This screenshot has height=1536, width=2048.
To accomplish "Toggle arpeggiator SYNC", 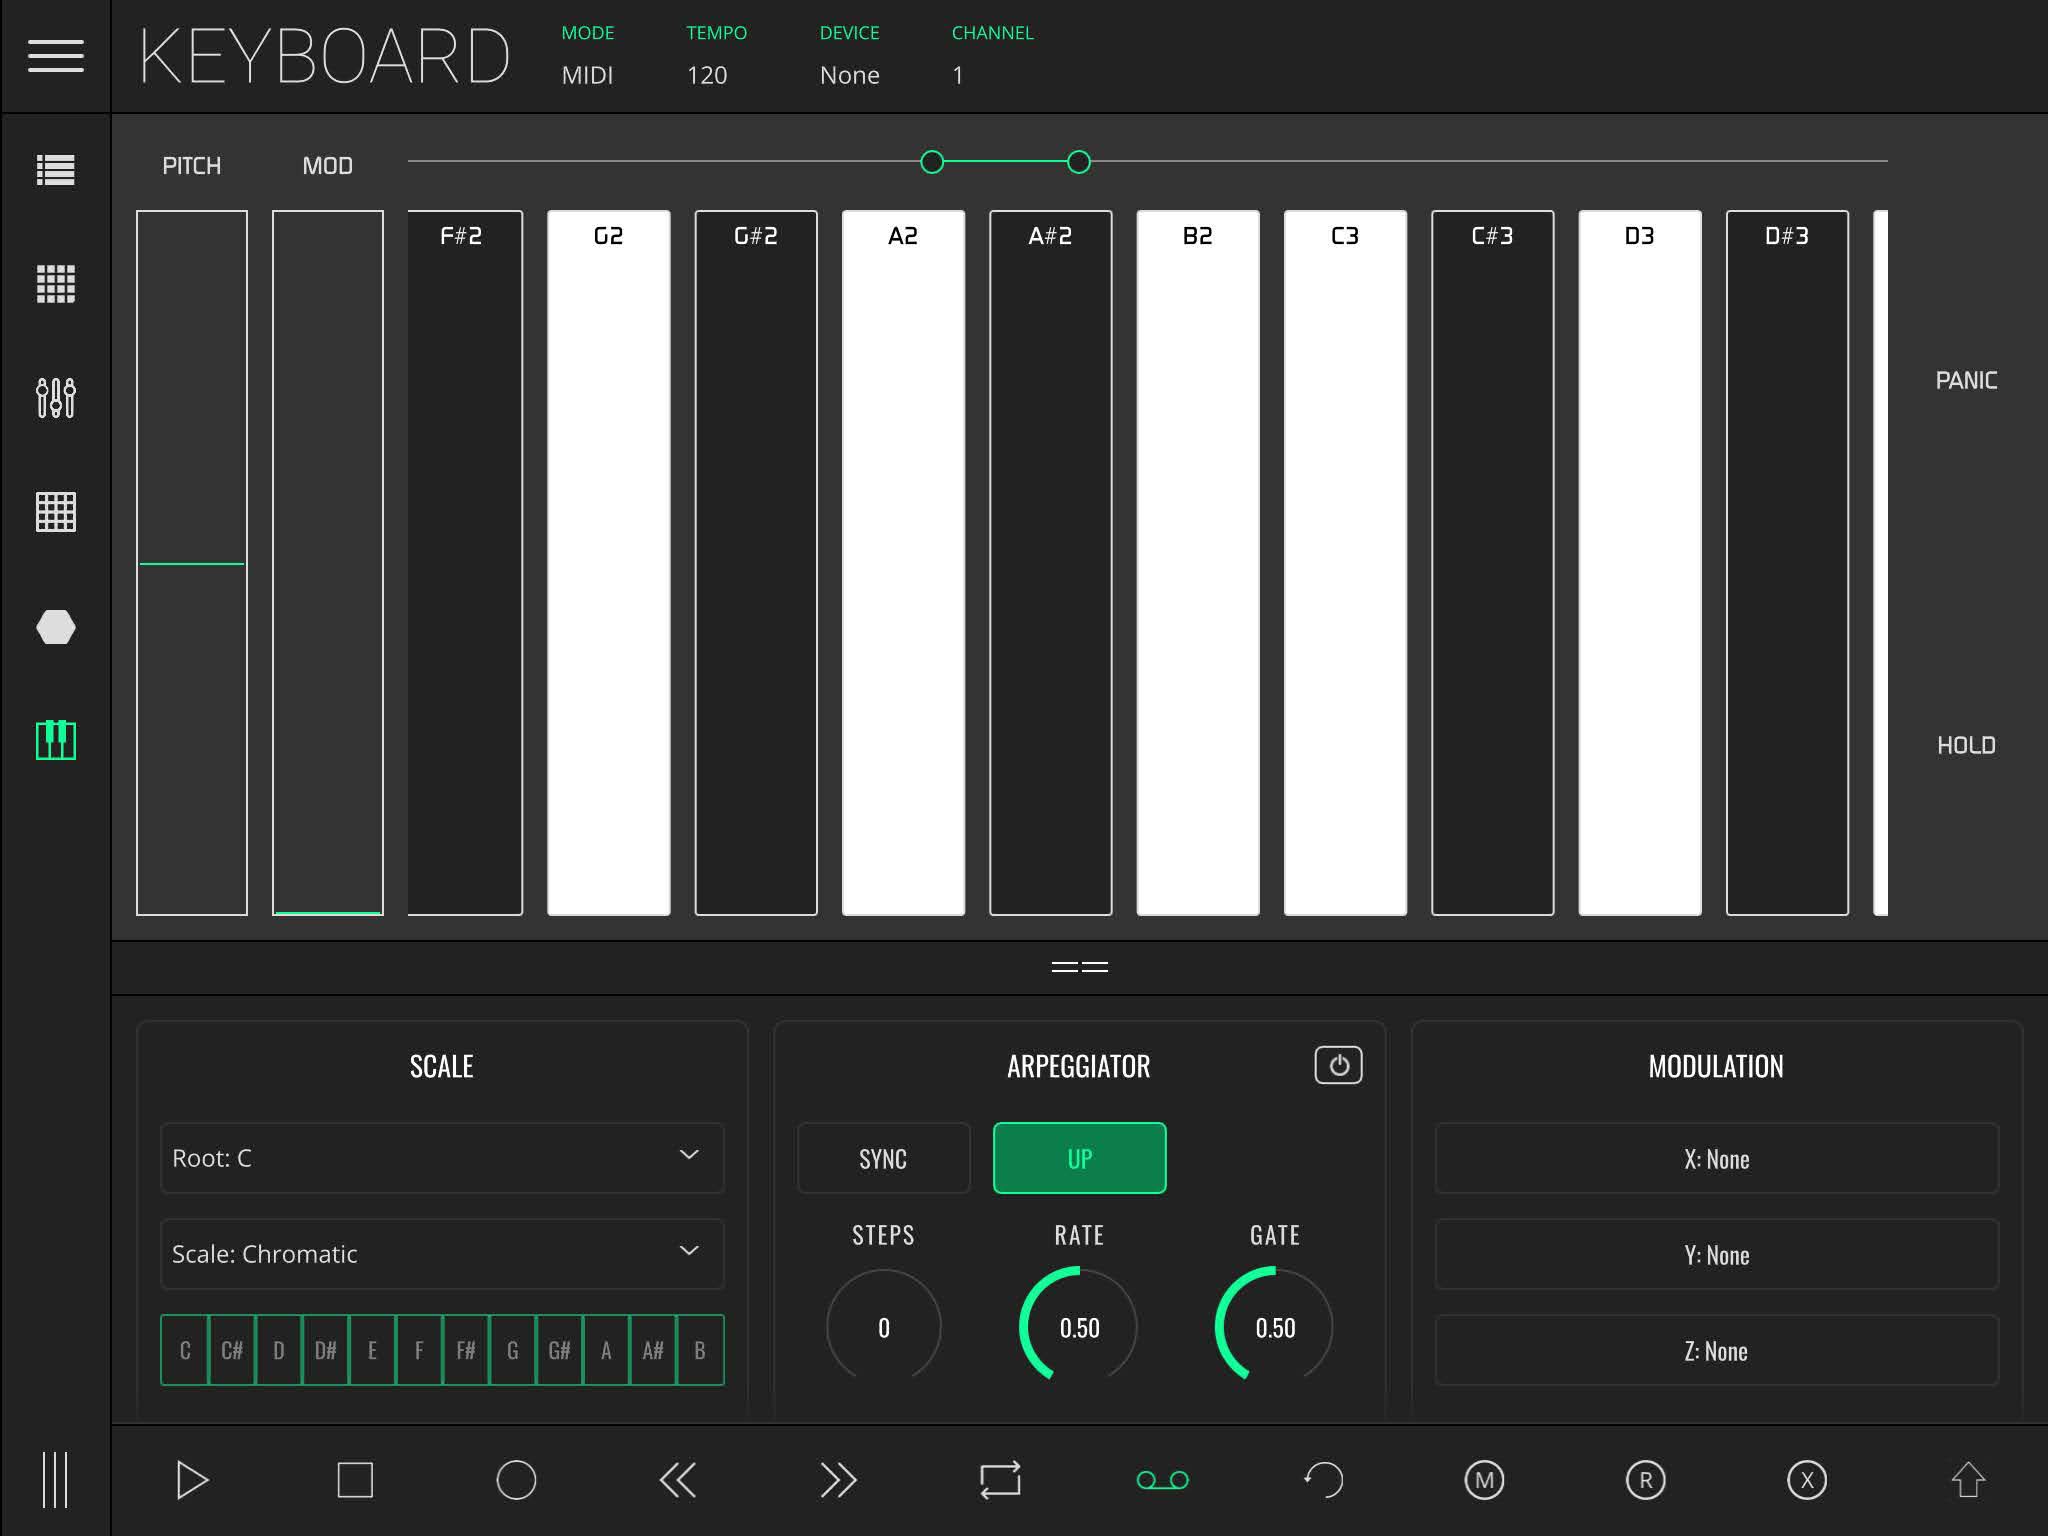I will click(883, 1158).
